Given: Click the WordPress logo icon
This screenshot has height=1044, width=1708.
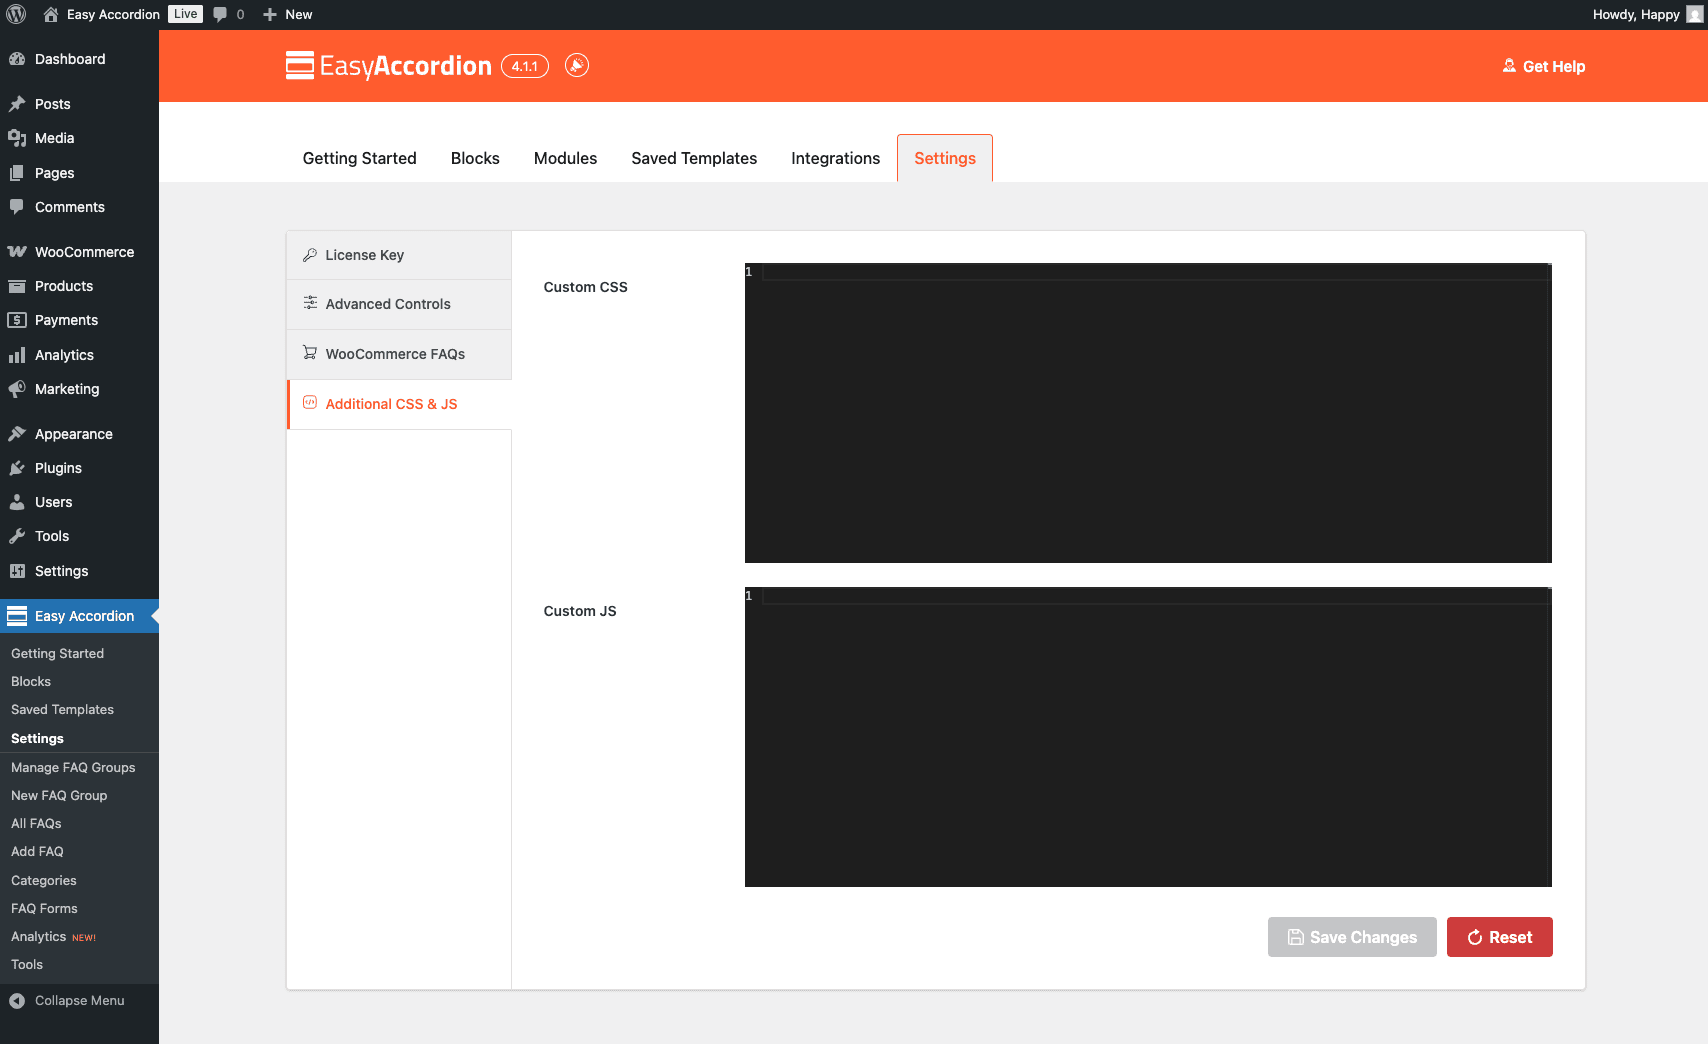Looking at the screenshot, I should [x=16, y=14].
